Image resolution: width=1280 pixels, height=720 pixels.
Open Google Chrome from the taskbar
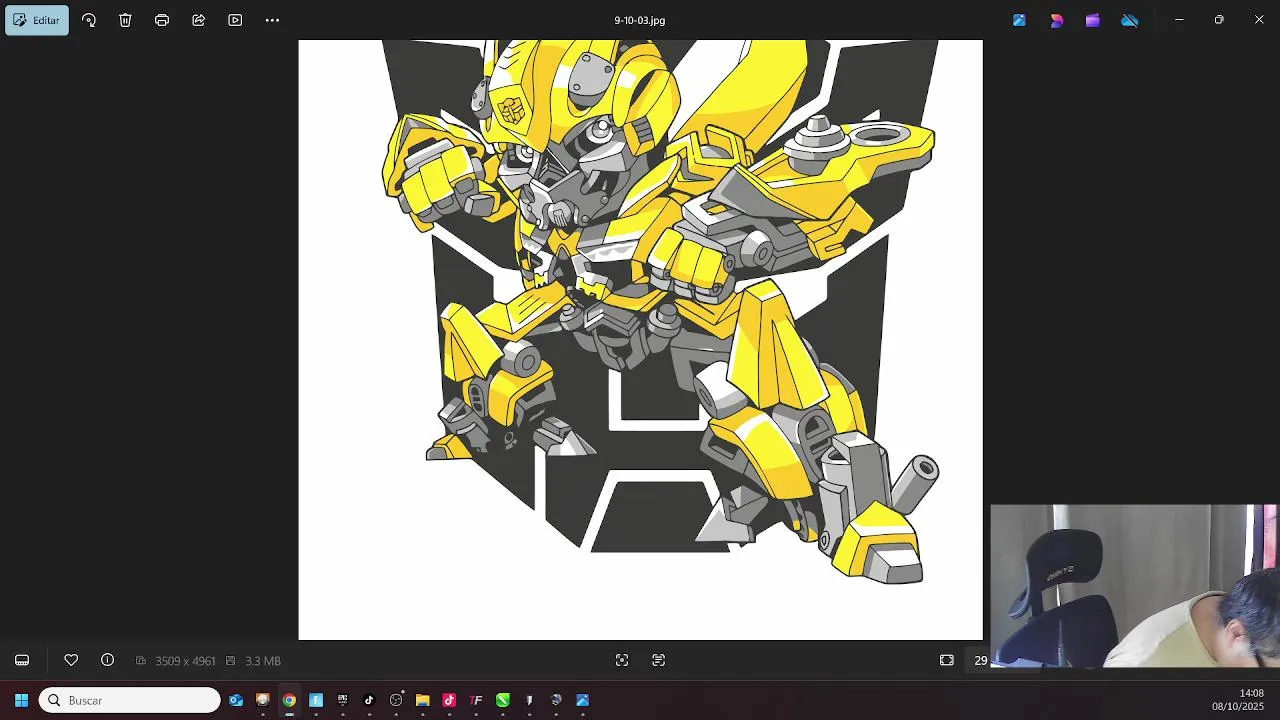click(289, 700)
